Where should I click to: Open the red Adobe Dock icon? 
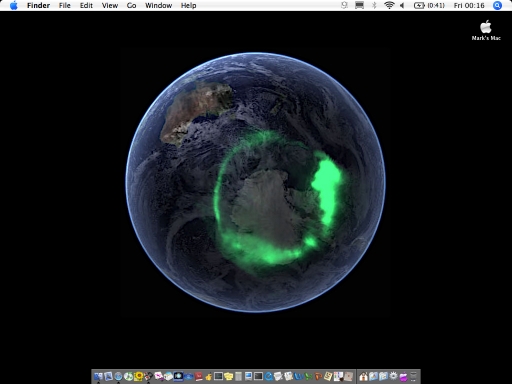click(198, 376)
